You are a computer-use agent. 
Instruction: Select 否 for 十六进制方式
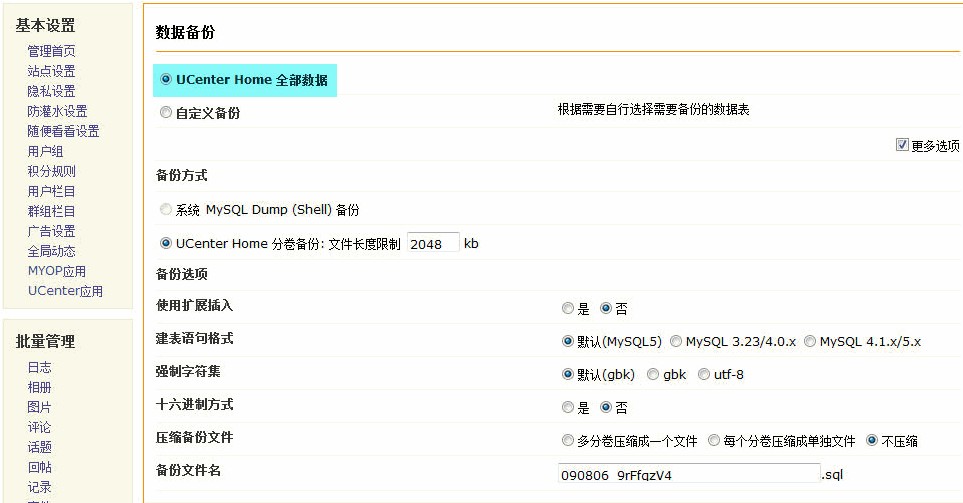606,407
